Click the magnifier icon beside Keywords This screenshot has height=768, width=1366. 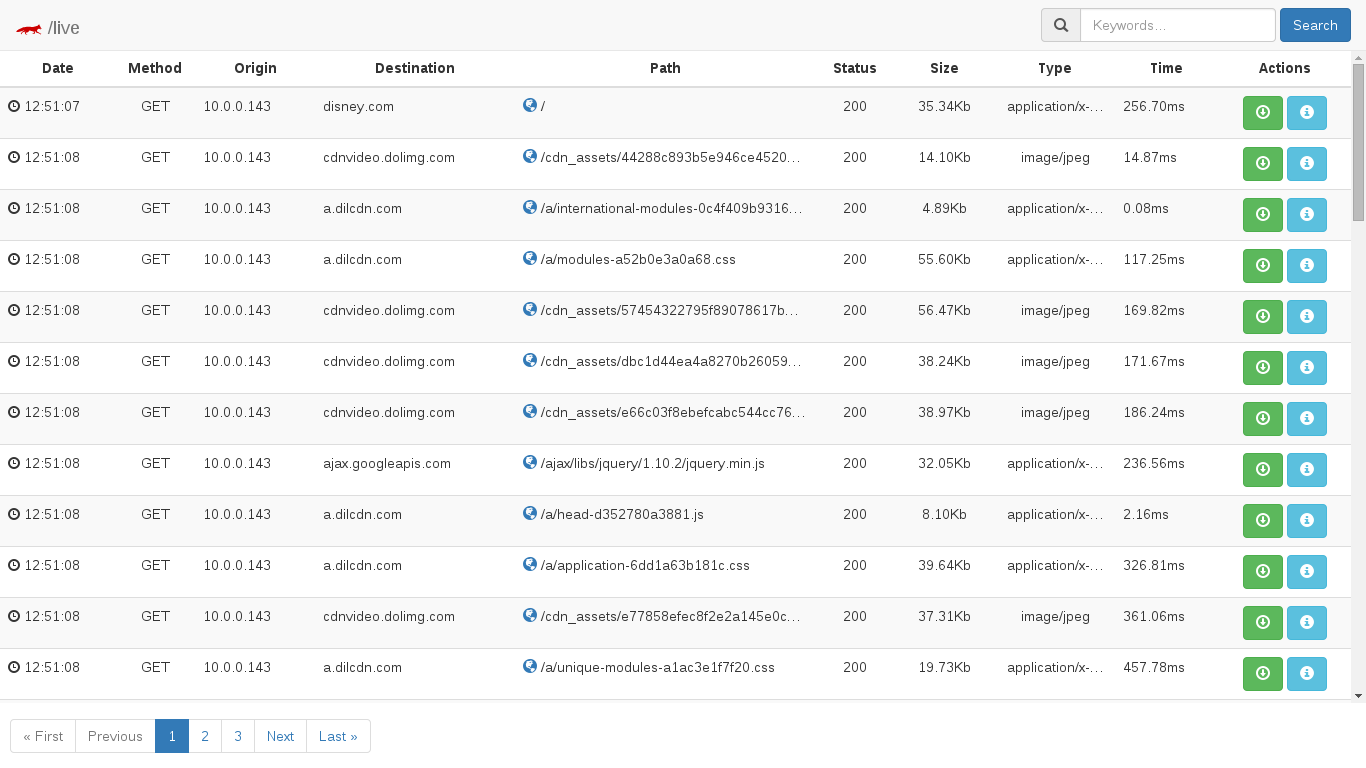point(1061,25)
